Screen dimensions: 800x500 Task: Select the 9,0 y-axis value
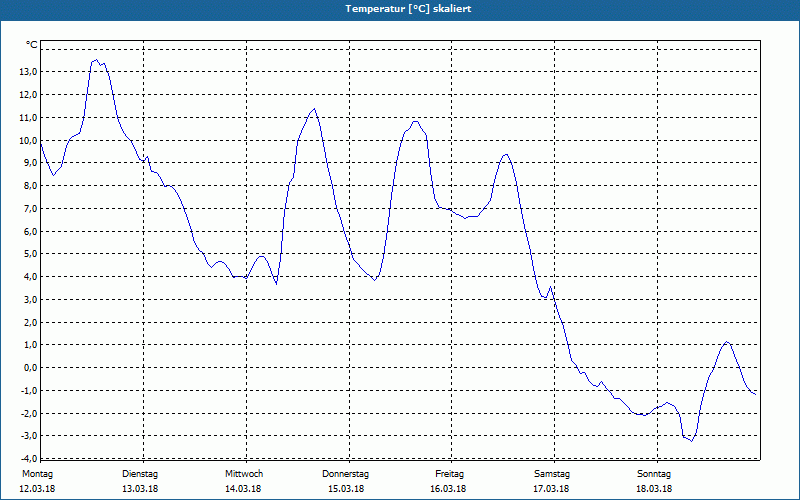30,163
